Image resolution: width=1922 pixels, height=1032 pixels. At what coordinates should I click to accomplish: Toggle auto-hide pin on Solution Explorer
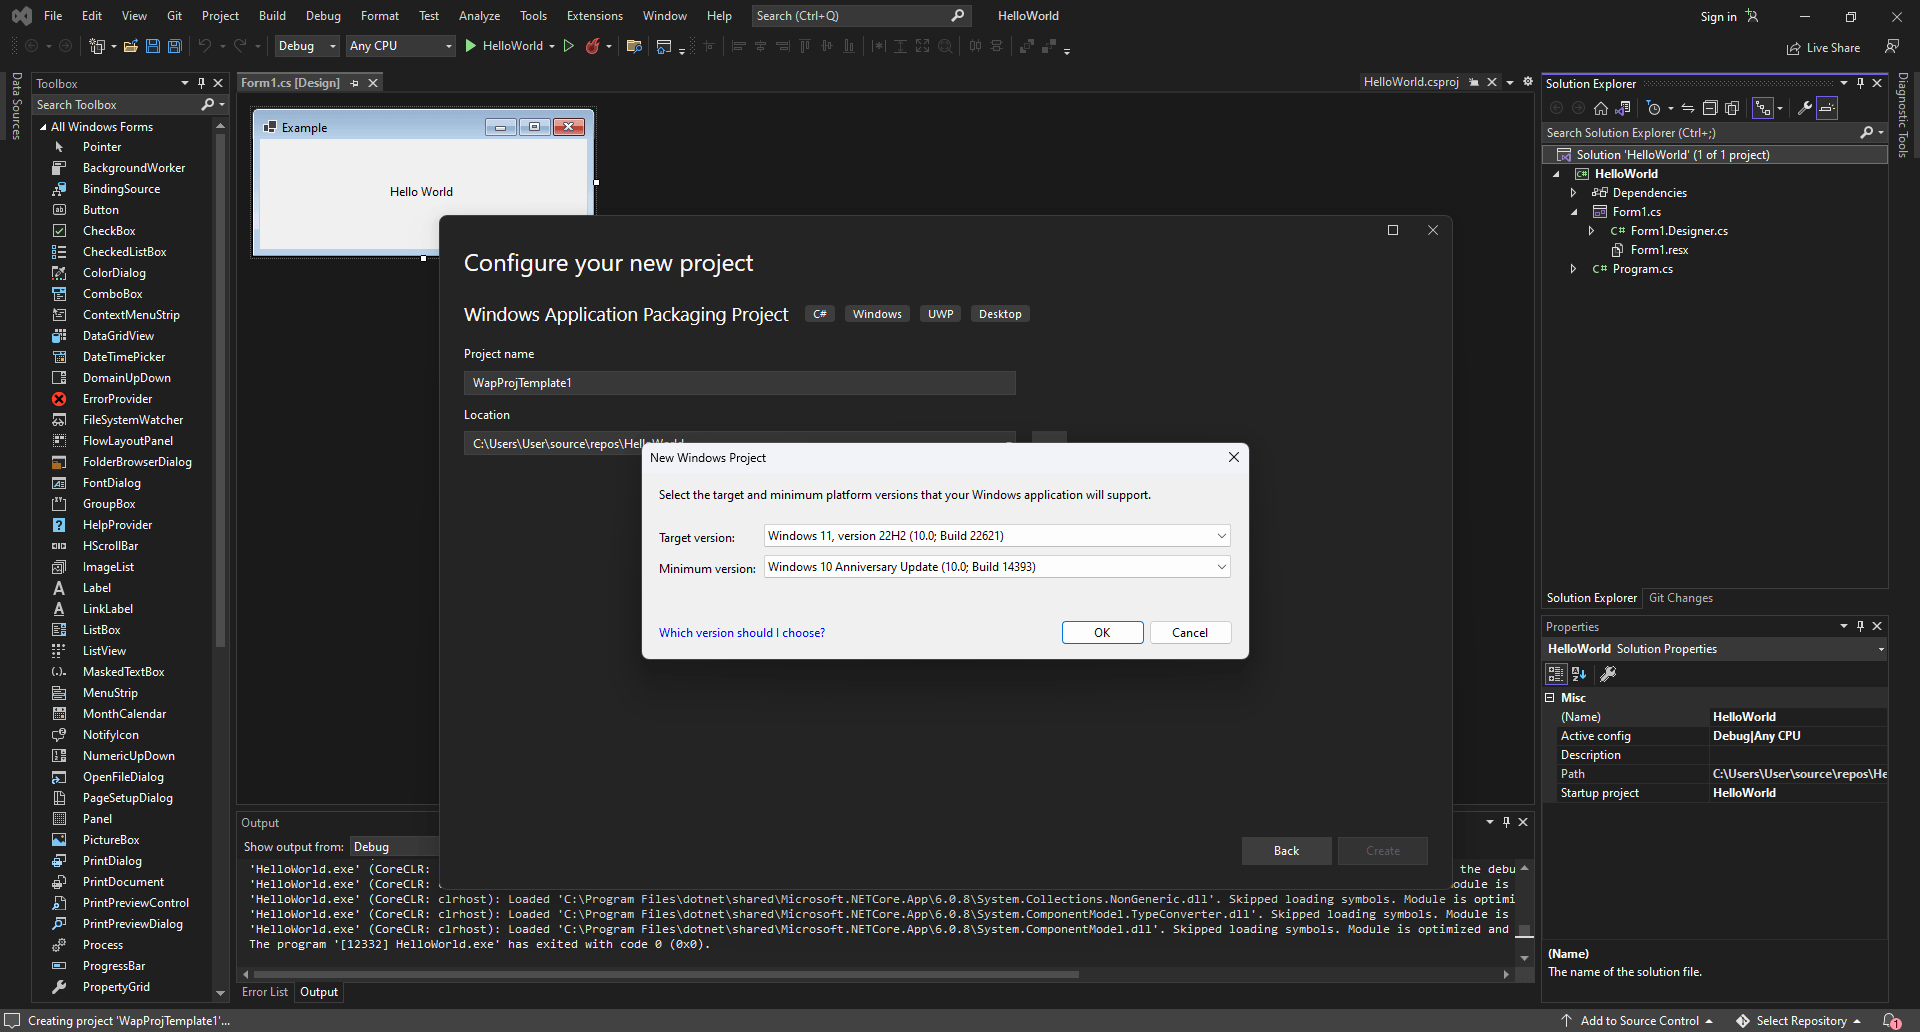click(x=1860, y=84)
